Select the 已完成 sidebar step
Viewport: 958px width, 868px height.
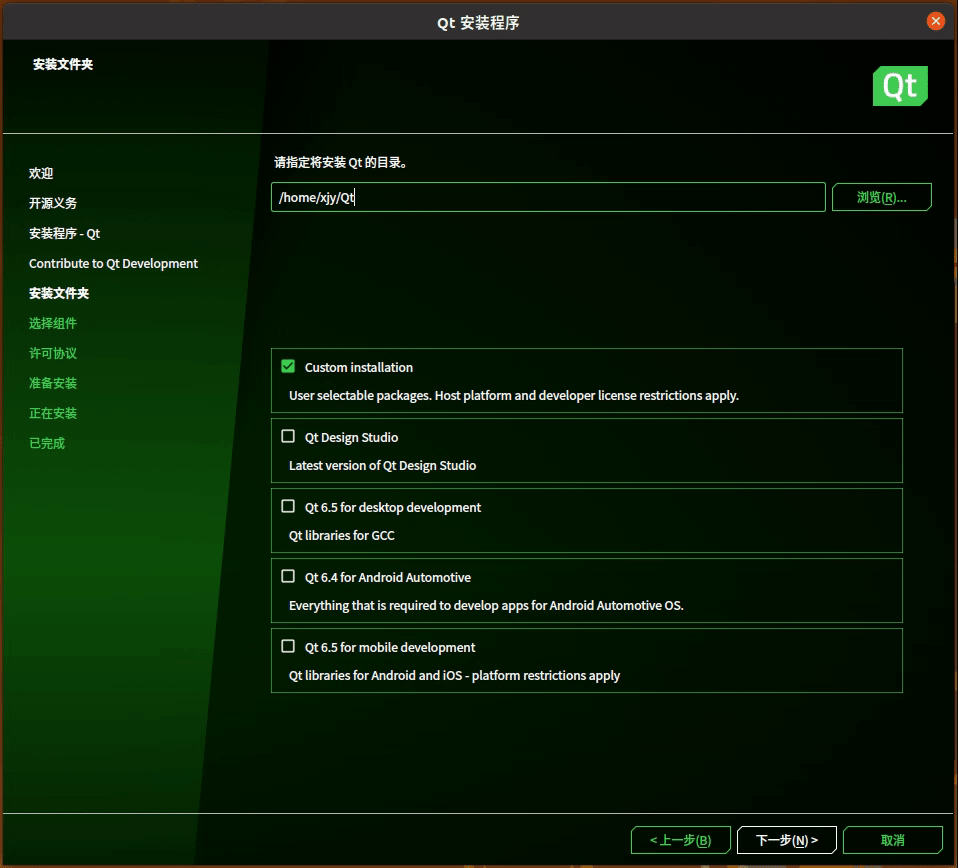[47, 443]
